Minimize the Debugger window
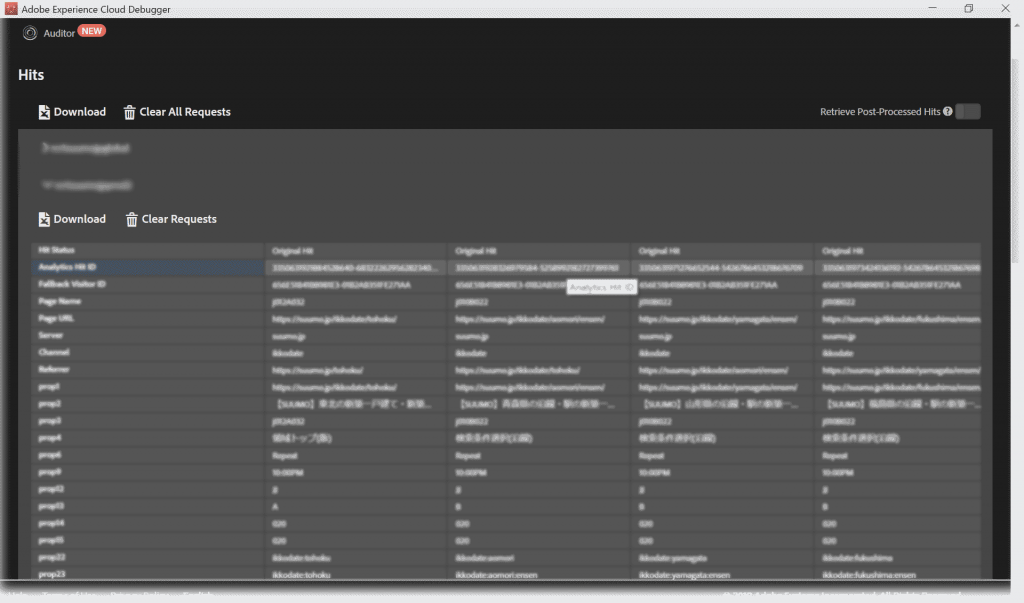Viewport: 1024px width, 603px height. [933, 8]
